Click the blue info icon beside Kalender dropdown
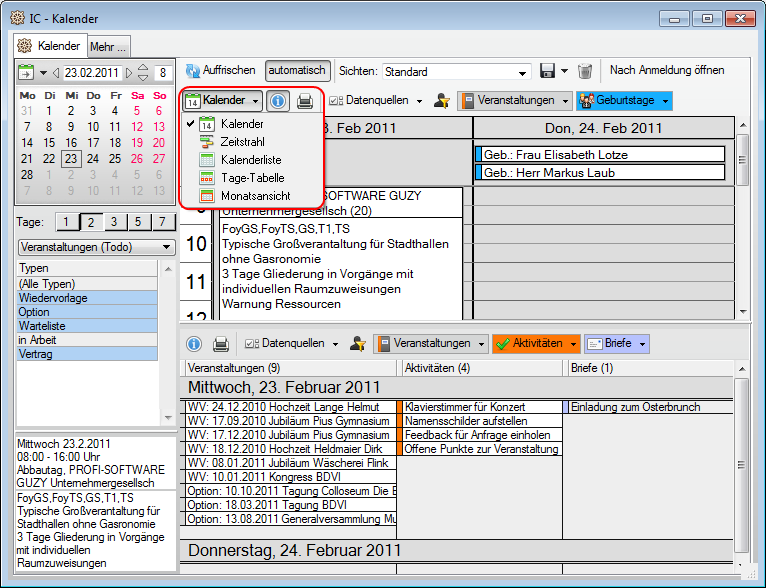 click(x=279, y=101)
